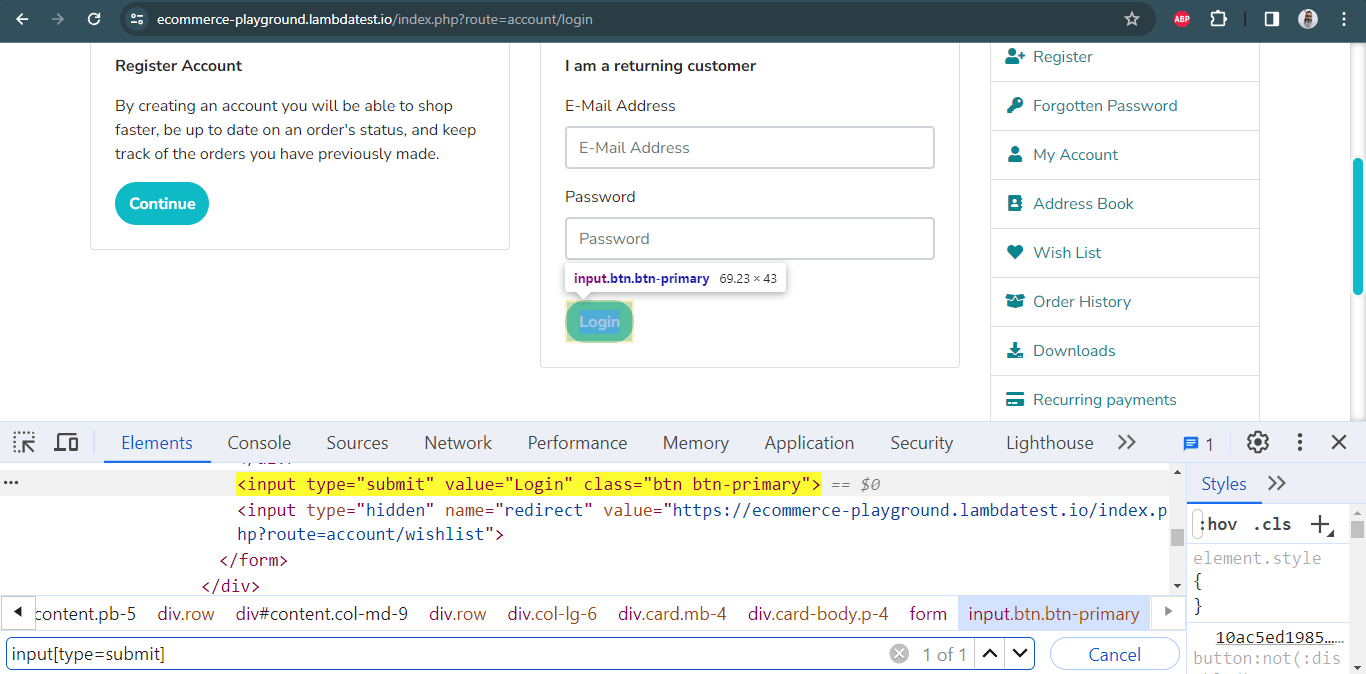Click the E-Mail Address input field
This screenshot has height=674, width=1366.
pyautogui.click(x=749, y=147)
